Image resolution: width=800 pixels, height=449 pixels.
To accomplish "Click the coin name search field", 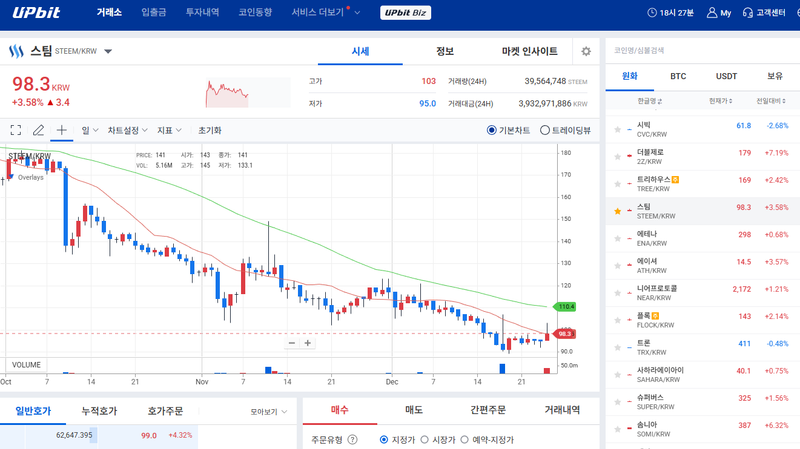I will [x=700, y=49].
